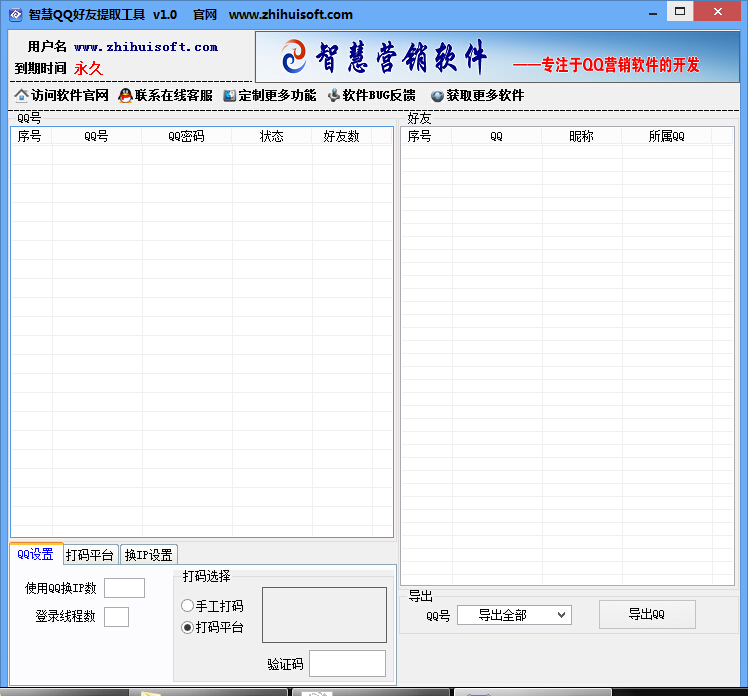Open the 导出全部 dropdown
Image resolution: width=748 pixels, height=696 pixels.
click(x=514, y=615)
